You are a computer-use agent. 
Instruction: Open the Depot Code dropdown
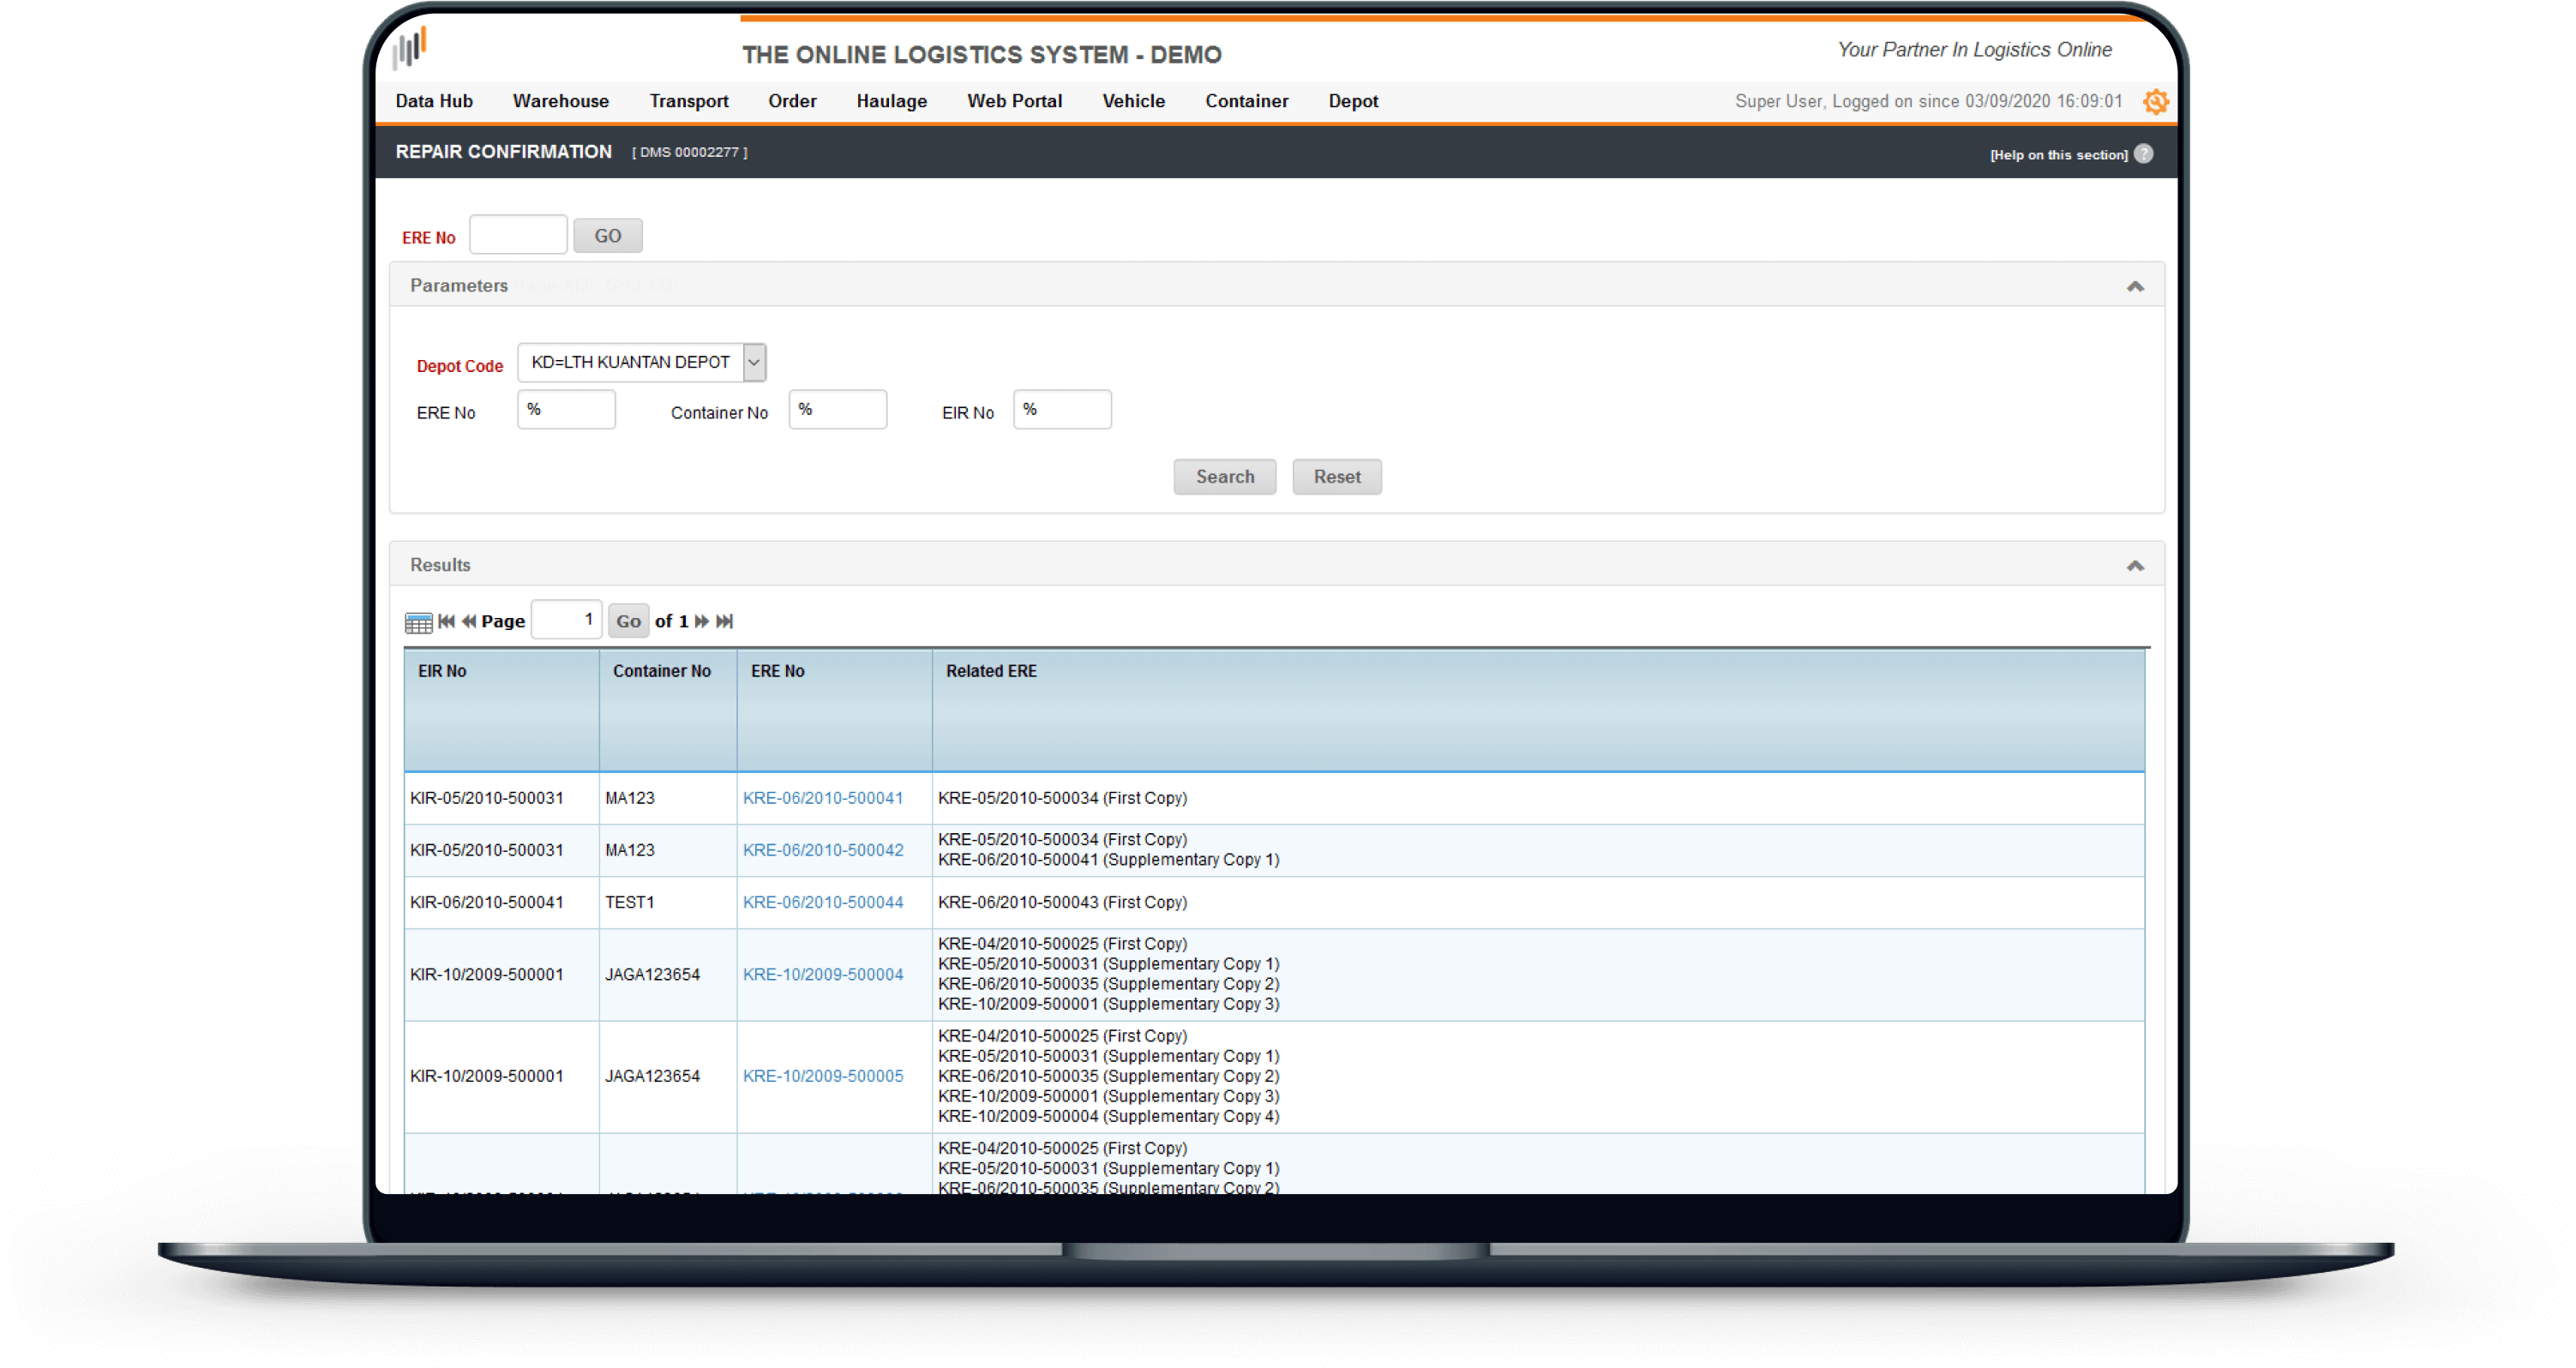pos(641,362)
